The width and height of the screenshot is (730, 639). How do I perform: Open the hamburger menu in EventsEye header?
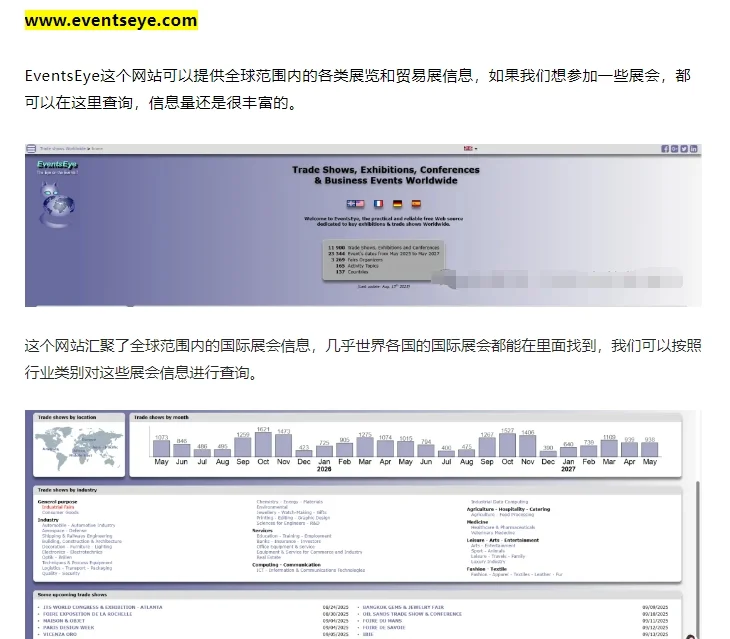(31, 149)
